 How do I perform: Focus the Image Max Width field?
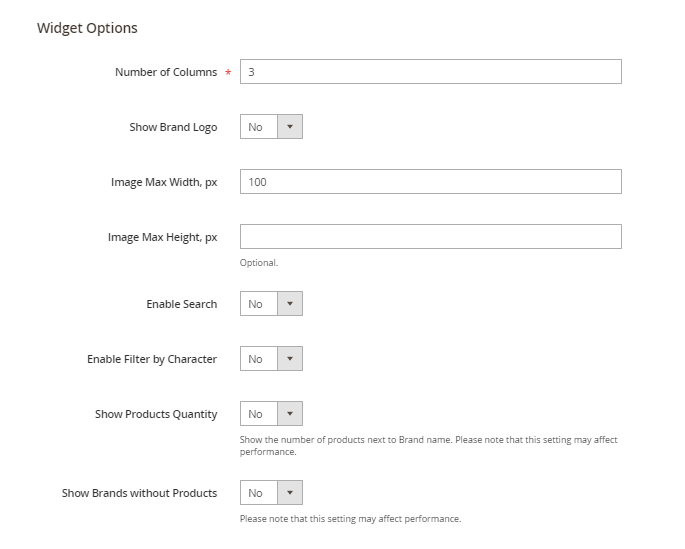[430, 182]
